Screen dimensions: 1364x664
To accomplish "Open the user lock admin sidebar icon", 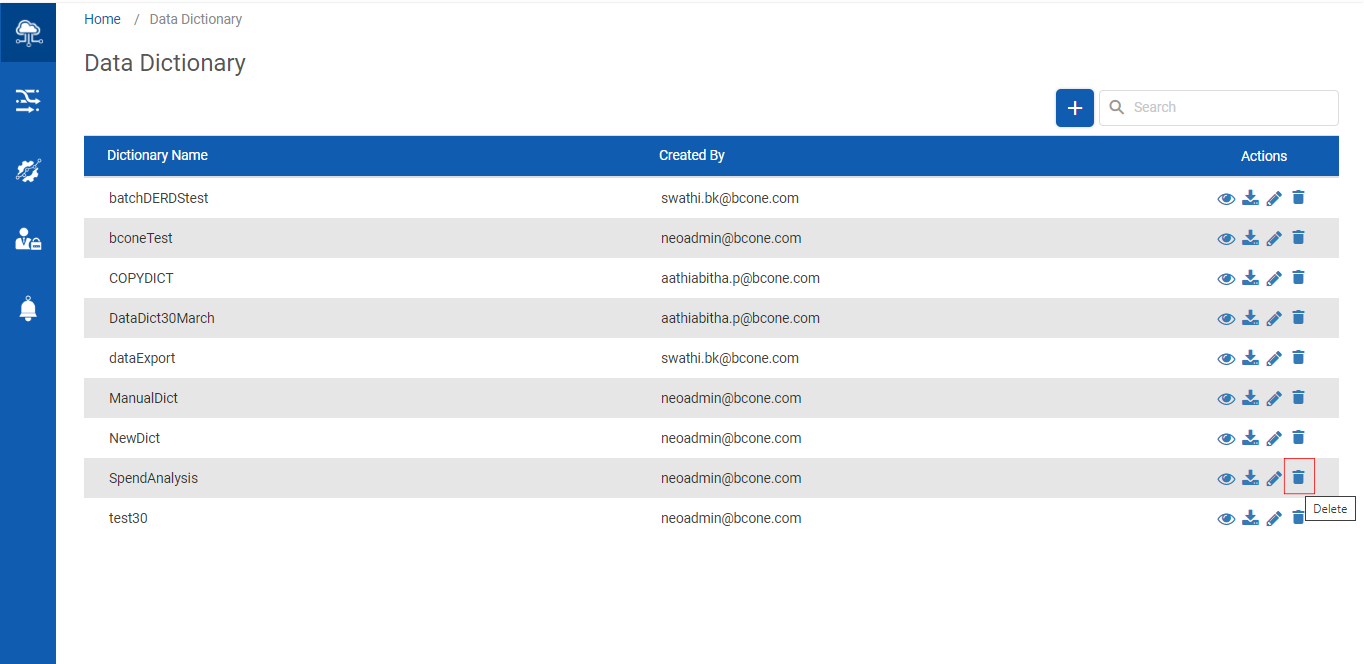I will (28, 239).
